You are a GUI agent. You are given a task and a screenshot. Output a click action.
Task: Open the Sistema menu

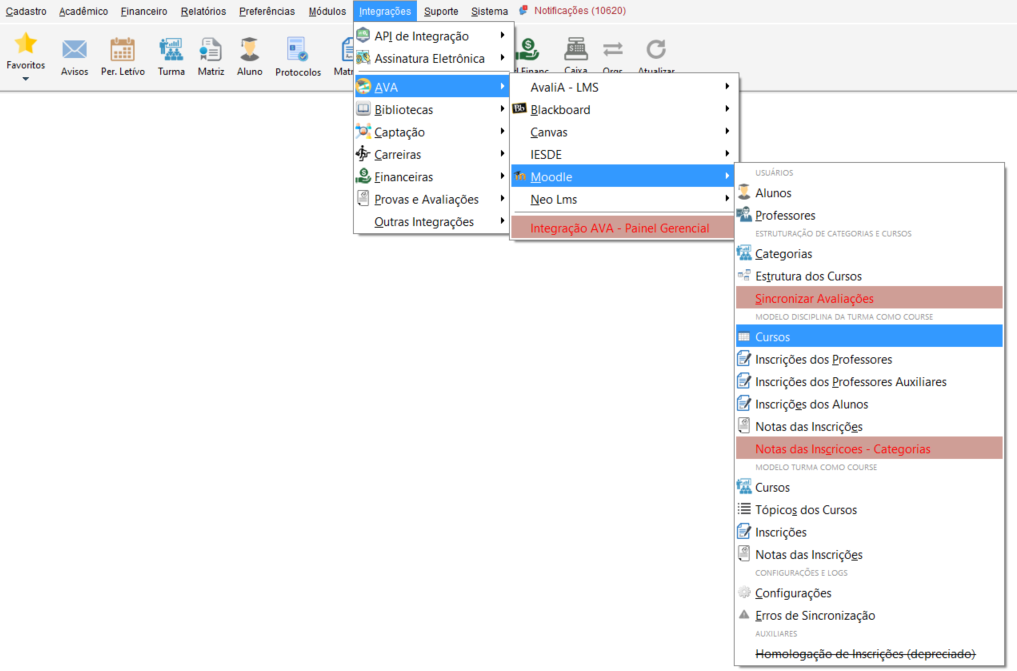coord(490,11)
